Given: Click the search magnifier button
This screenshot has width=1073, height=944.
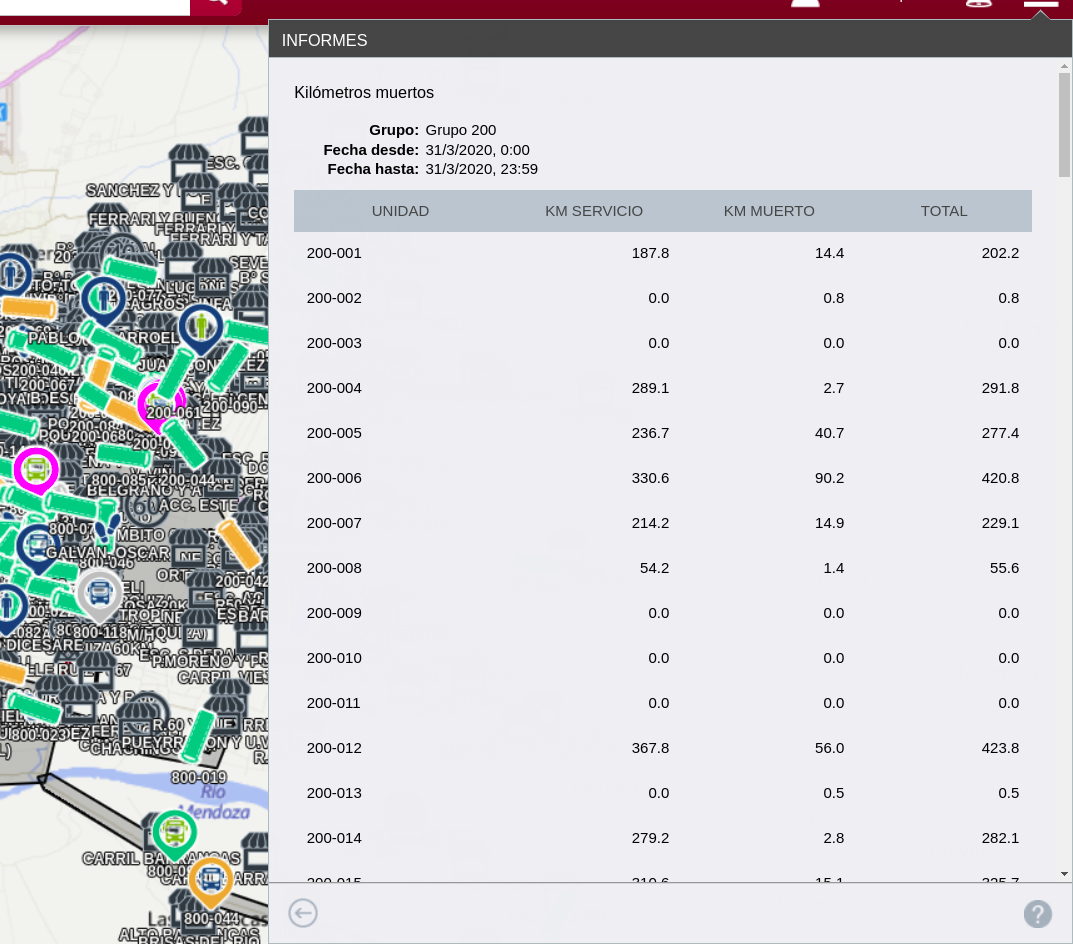Looking at the screenshot, I should pyautogui.click(x=215, y=5).
